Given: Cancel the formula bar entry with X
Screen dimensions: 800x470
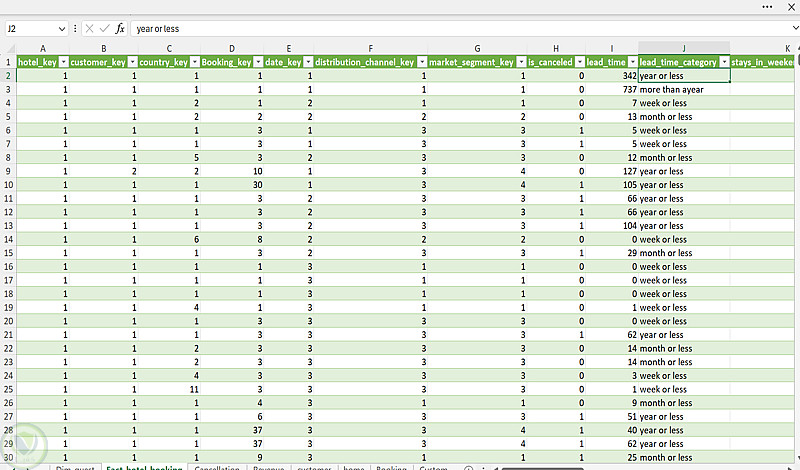Looking at the screenshot, I should [89, 29].
